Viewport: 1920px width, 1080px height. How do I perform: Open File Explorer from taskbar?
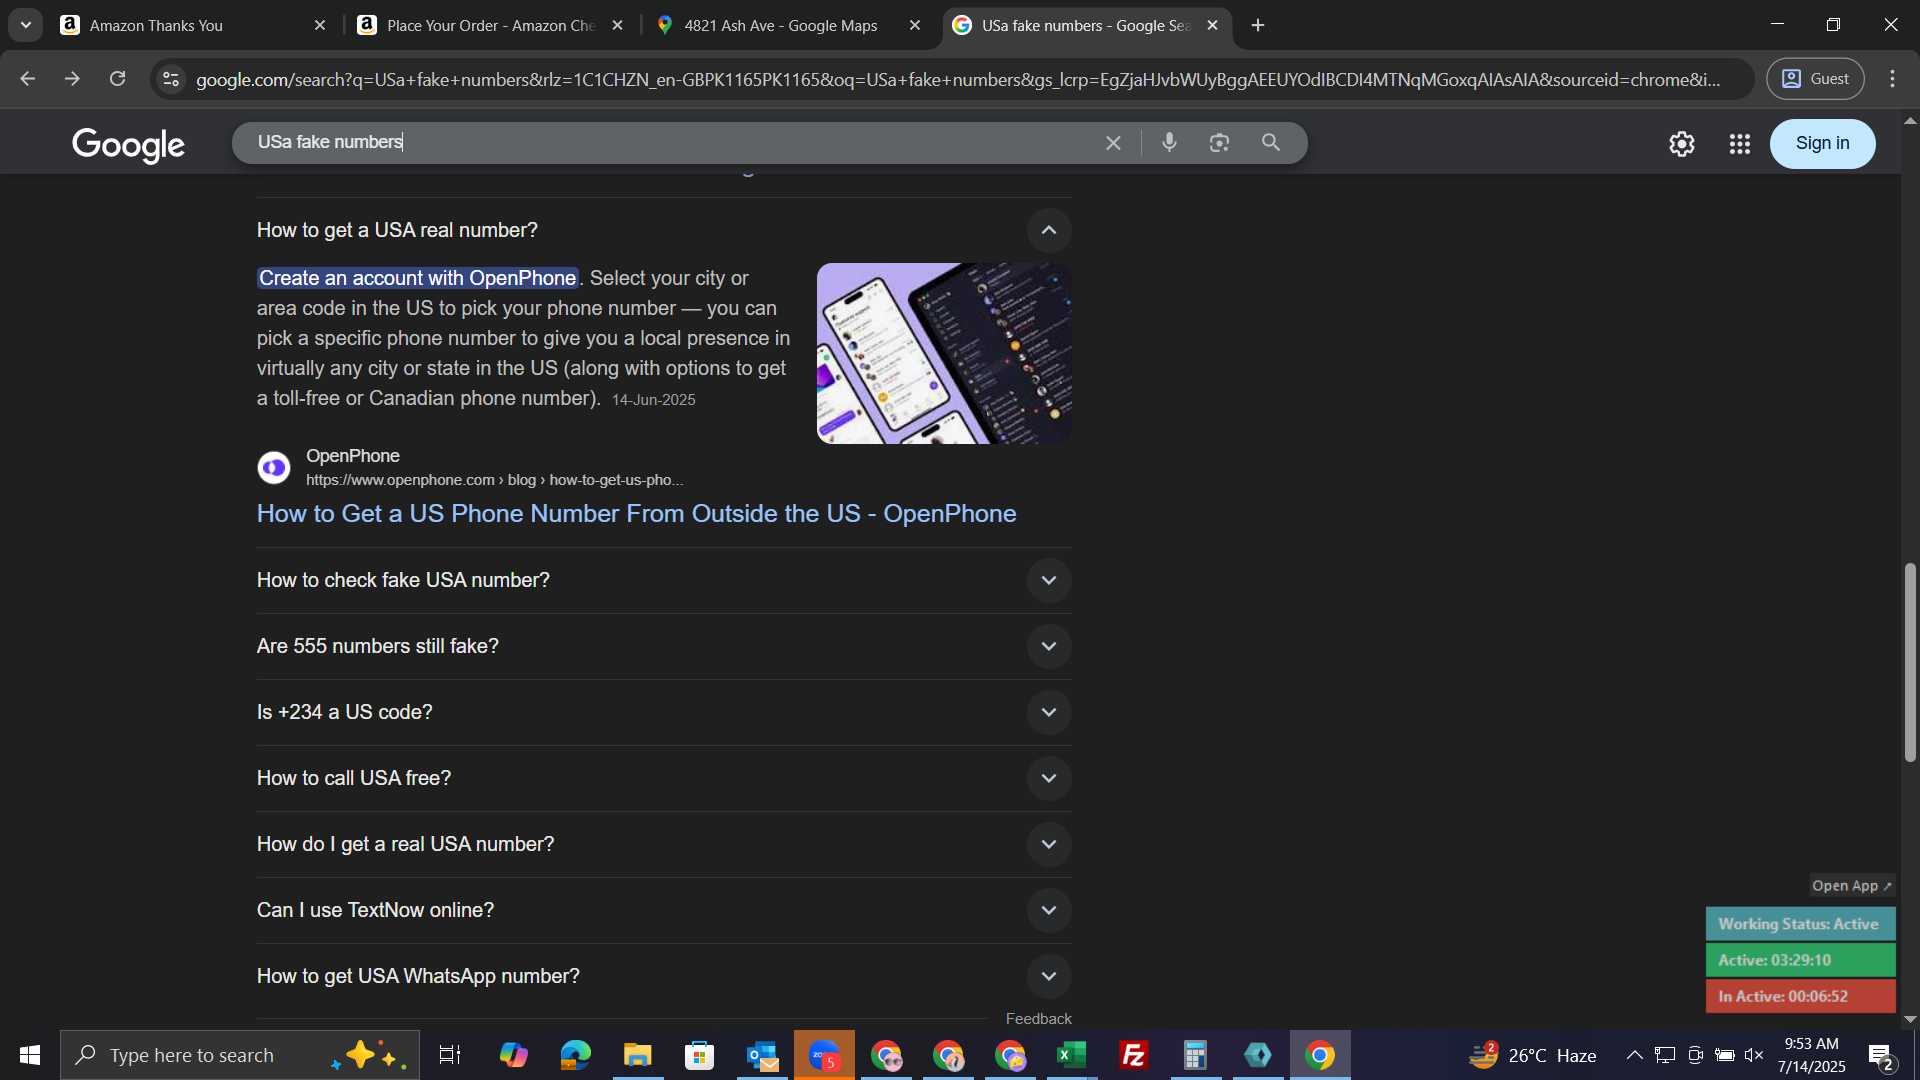tap(638, 1055)
